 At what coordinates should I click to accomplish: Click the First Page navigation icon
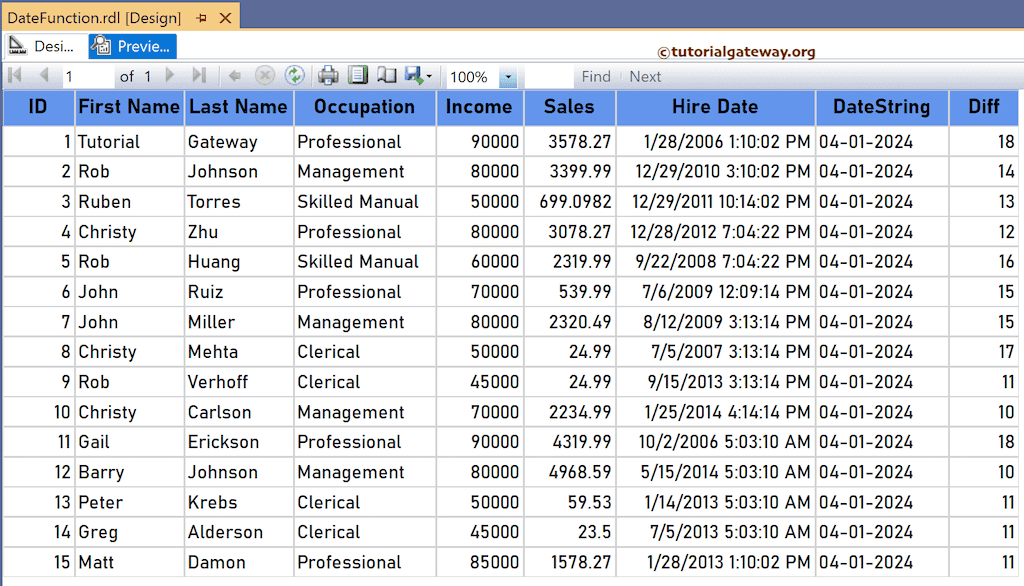coord(14,75)
